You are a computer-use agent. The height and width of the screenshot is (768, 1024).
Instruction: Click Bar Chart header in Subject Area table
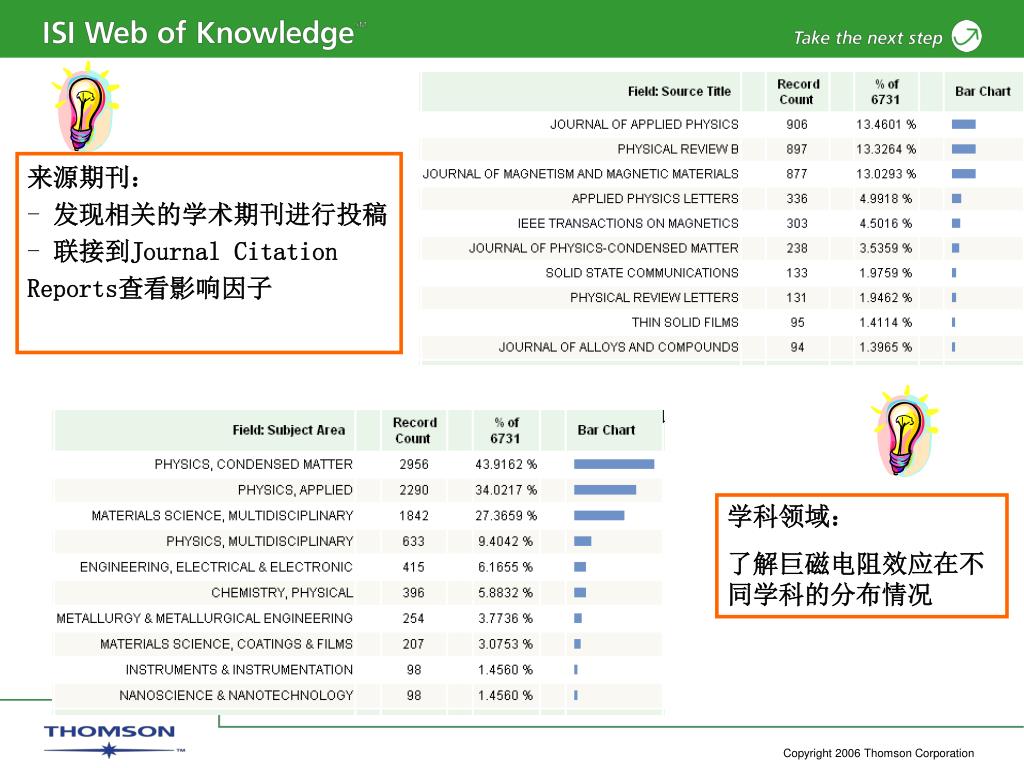click(x=606, y=430)
